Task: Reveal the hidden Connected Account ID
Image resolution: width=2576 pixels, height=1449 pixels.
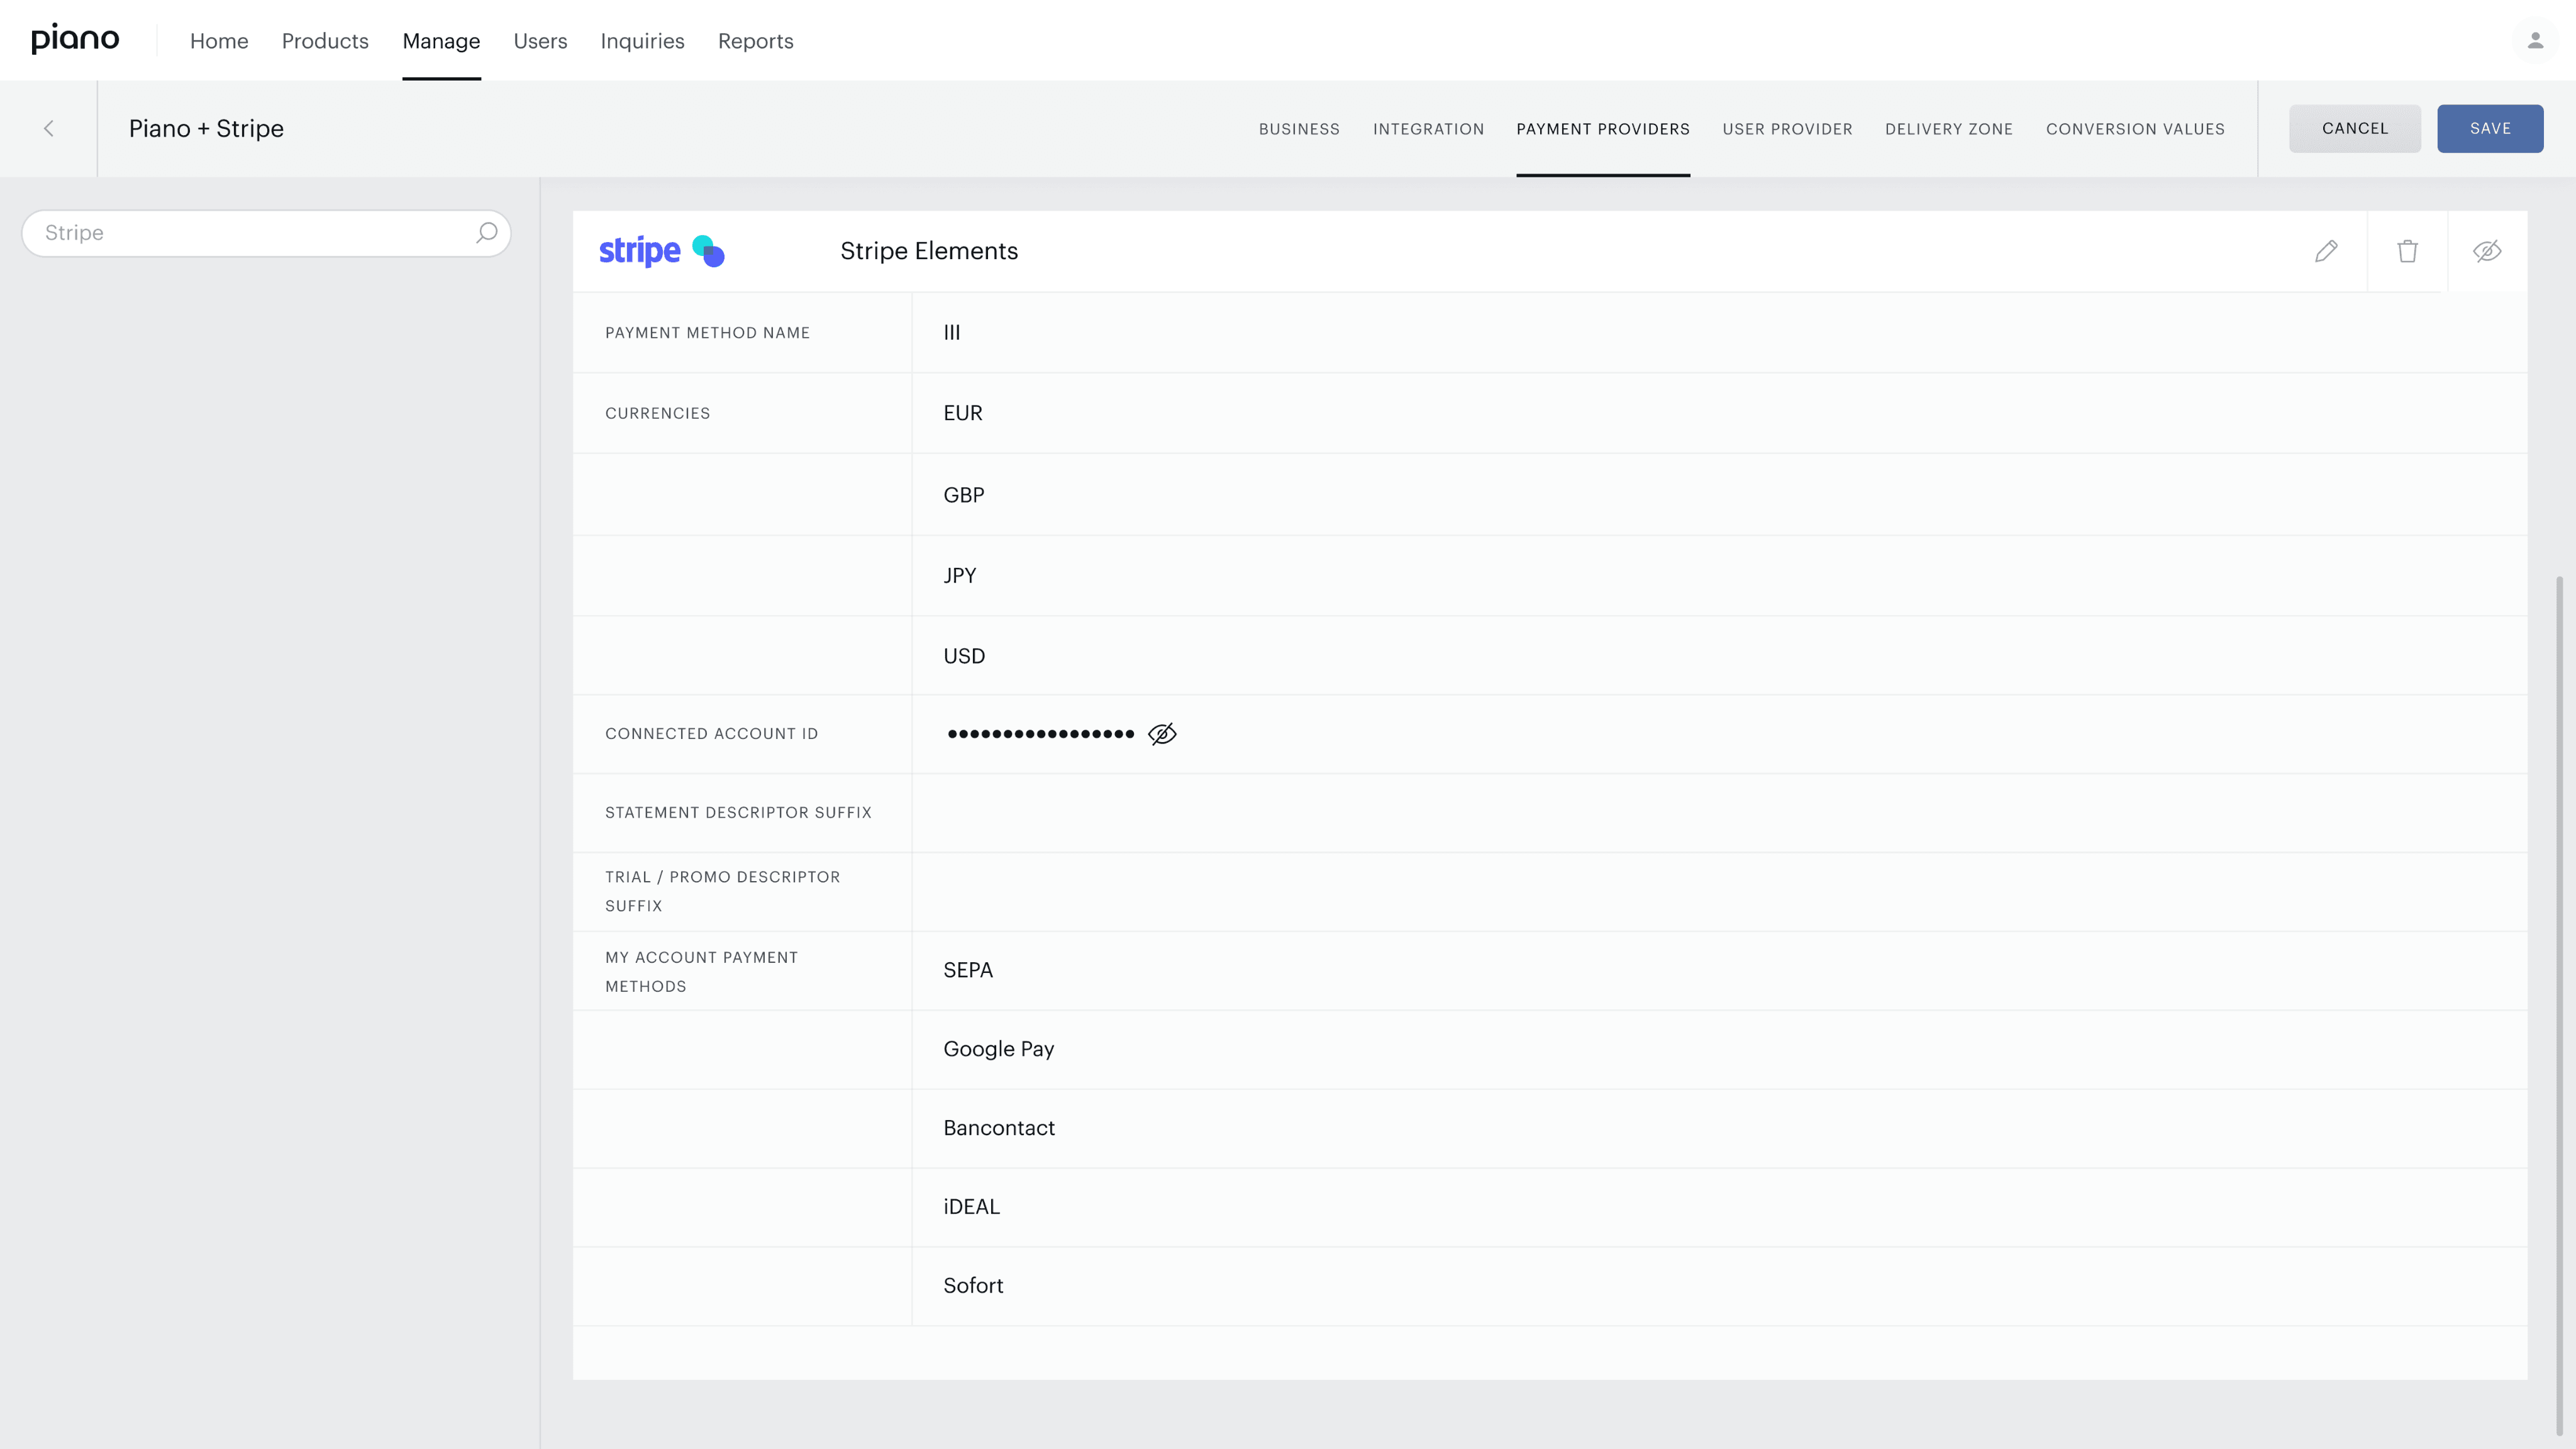Action: click(x=1162, y=734)
